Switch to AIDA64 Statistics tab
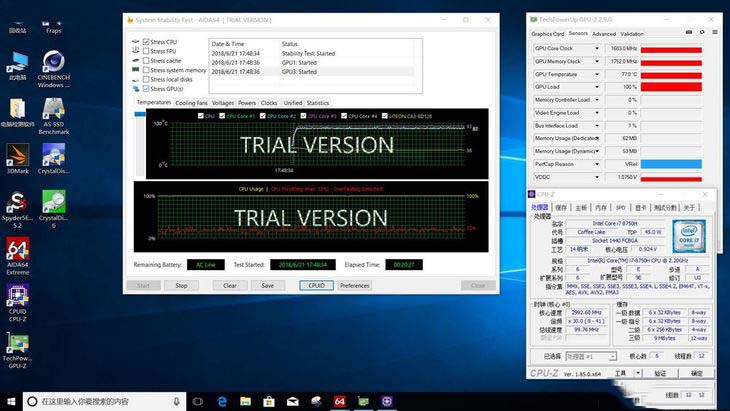Viewport: 730px width, 411px height. point(318,103)
